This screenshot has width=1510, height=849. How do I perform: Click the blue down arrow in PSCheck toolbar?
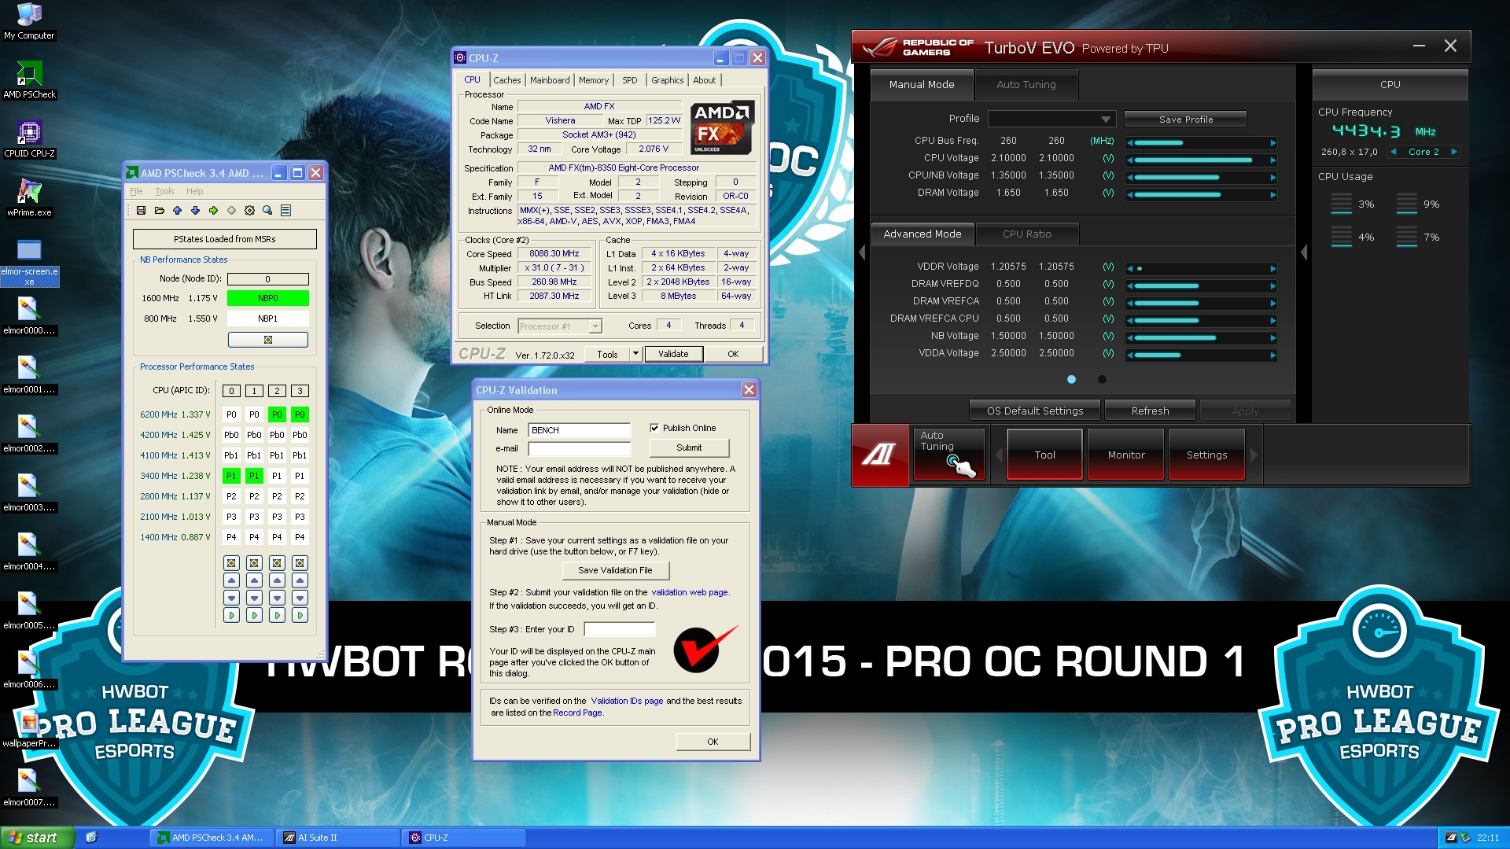click(195, 210)
